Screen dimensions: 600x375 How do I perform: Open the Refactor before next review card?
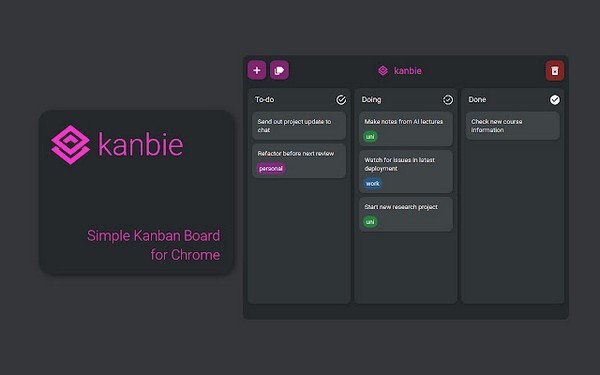(299, 161)
